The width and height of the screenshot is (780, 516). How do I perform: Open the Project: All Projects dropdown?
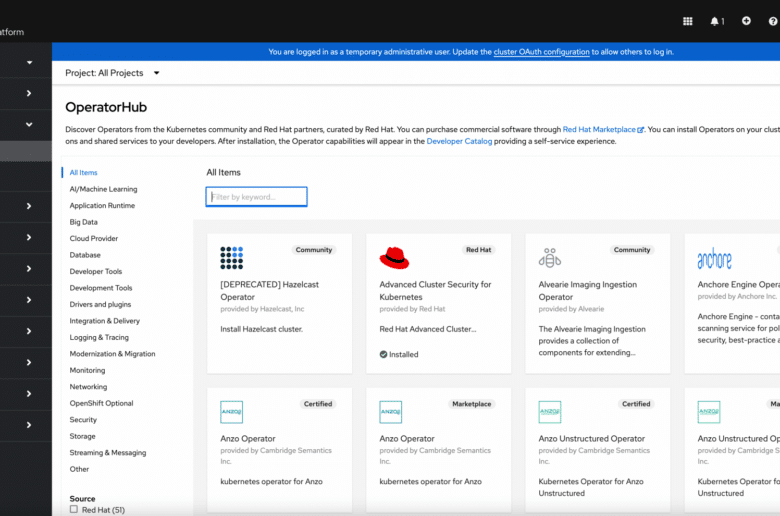(112, 73)
